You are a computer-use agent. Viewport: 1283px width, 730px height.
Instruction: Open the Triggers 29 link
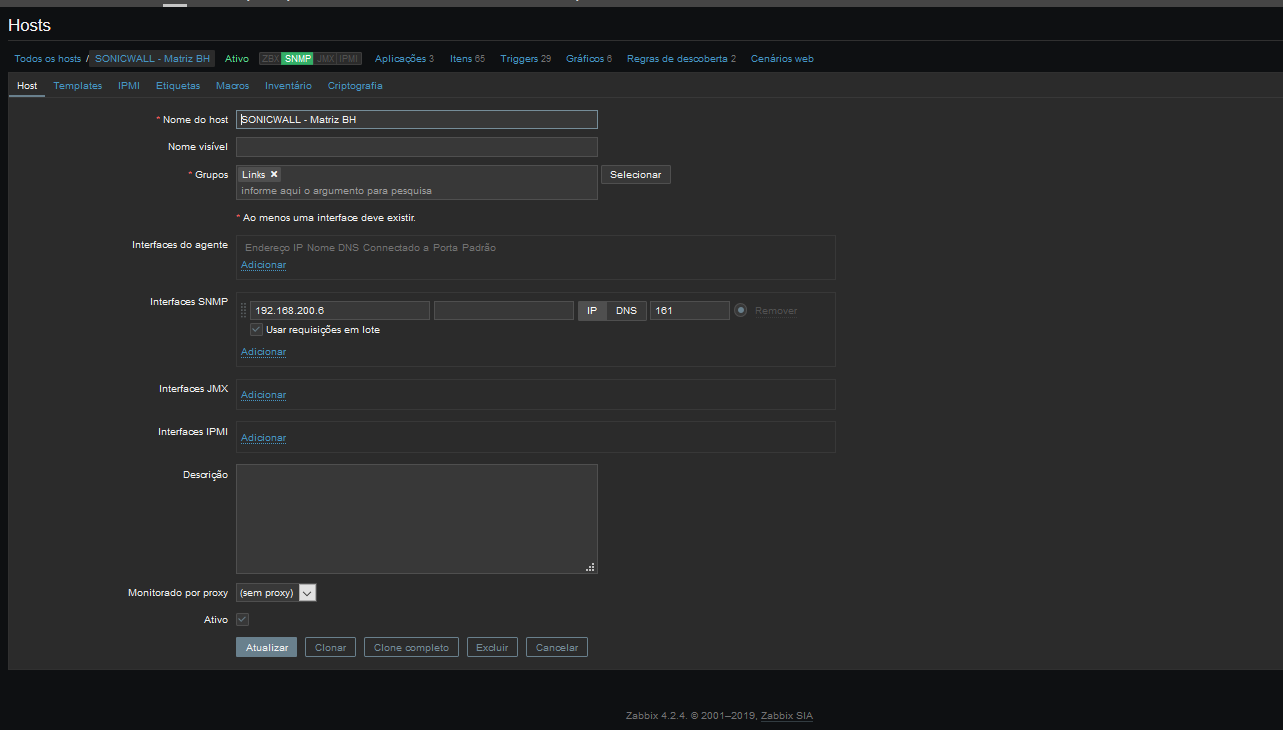coord(525,59)
